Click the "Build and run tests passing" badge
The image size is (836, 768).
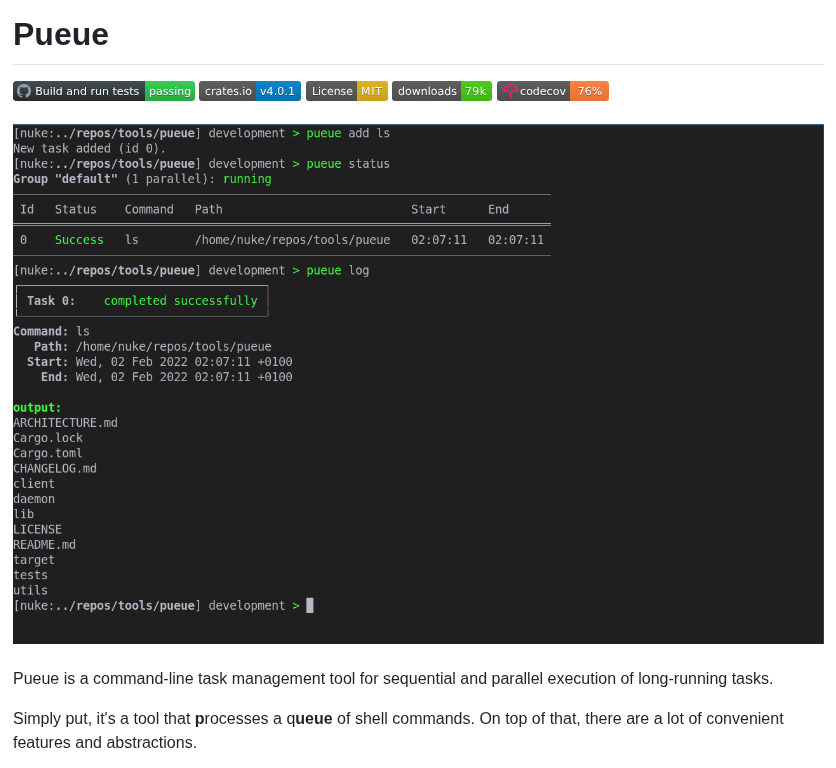(104, 91)
